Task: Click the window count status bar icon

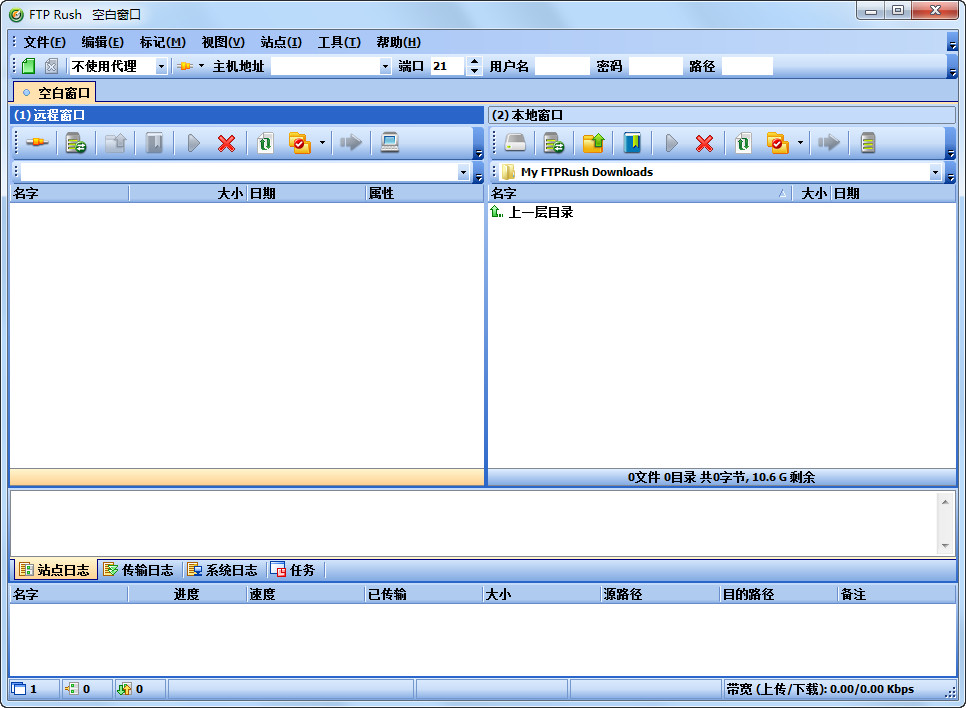Action: click(x=19, y=689)
